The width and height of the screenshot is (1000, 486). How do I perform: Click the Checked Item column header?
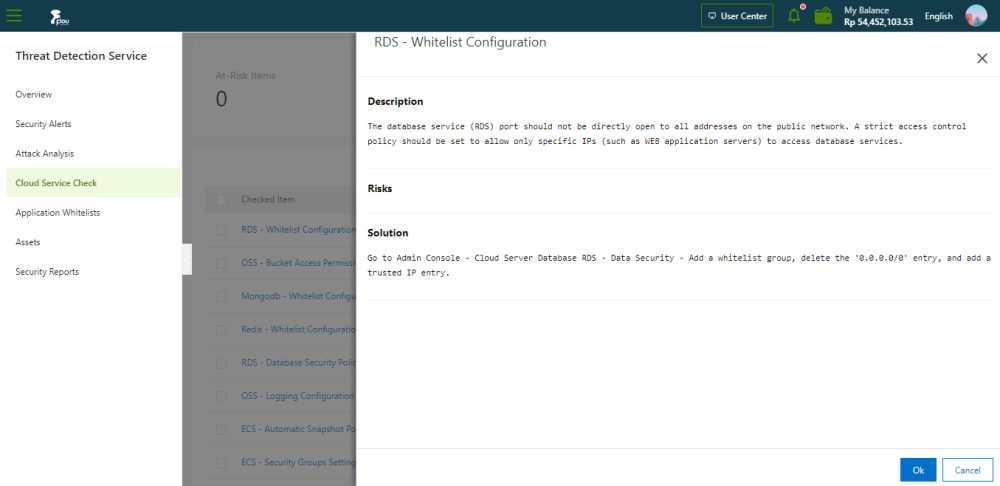click(x=268, y=199)
